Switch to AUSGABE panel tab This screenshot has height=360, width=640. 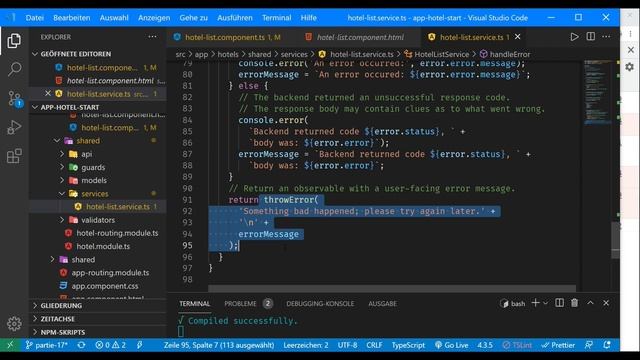[x=382, y=304]
